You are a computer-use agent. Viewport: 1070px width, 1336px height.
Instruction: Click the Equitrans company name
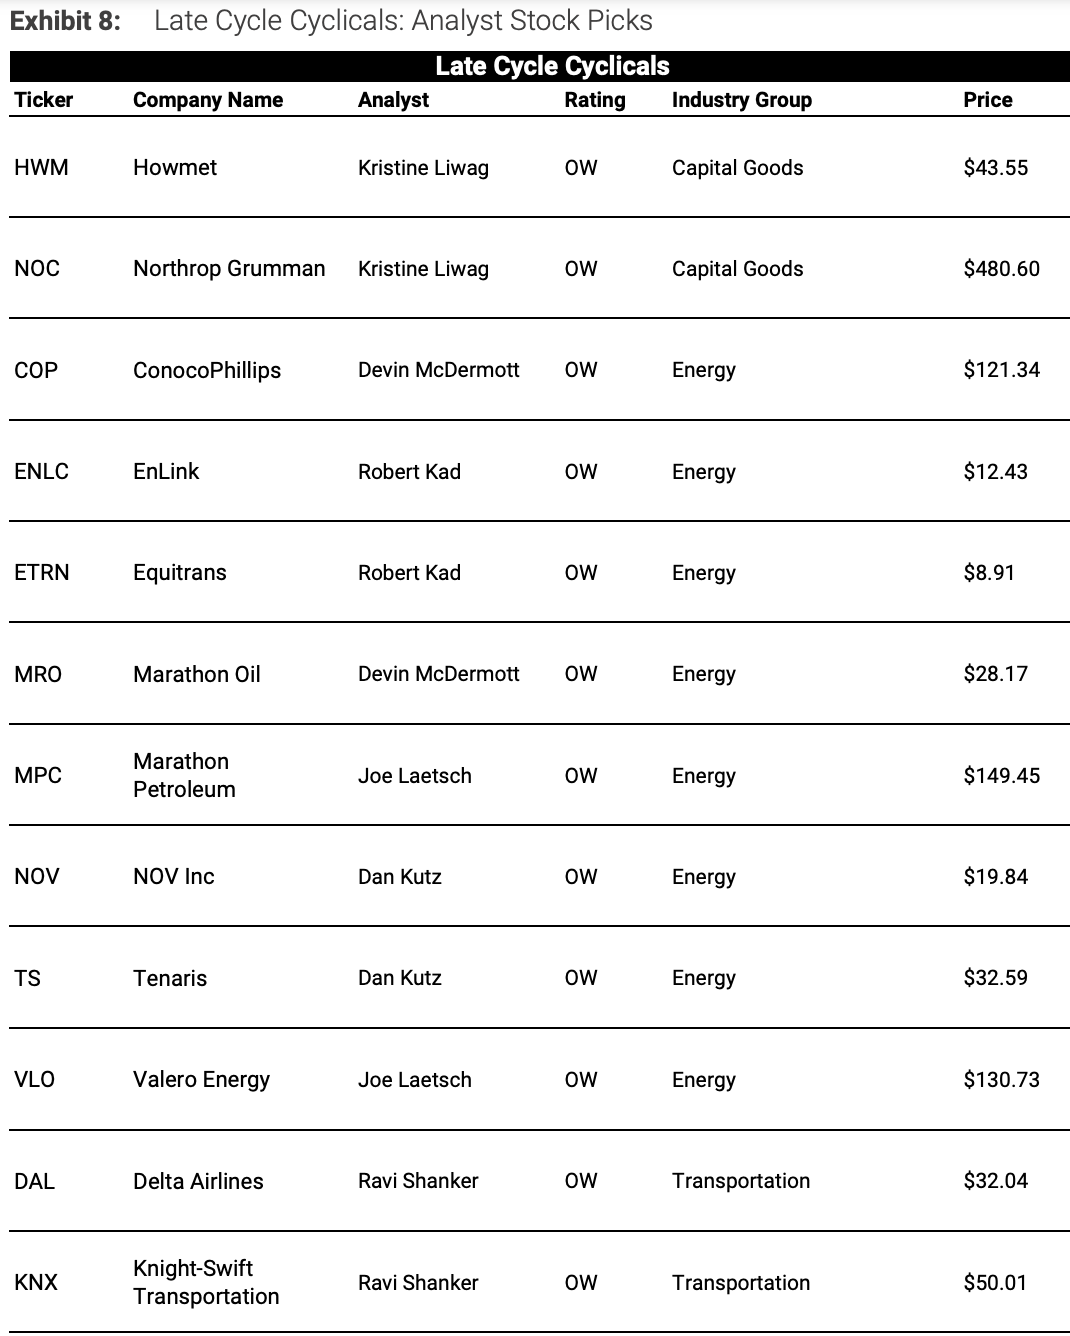click(x=180, y=573)
